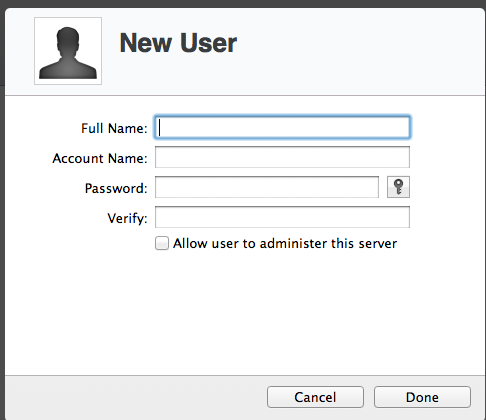Click the Password label
Screen dimensions: 486x420
[116, 188]
